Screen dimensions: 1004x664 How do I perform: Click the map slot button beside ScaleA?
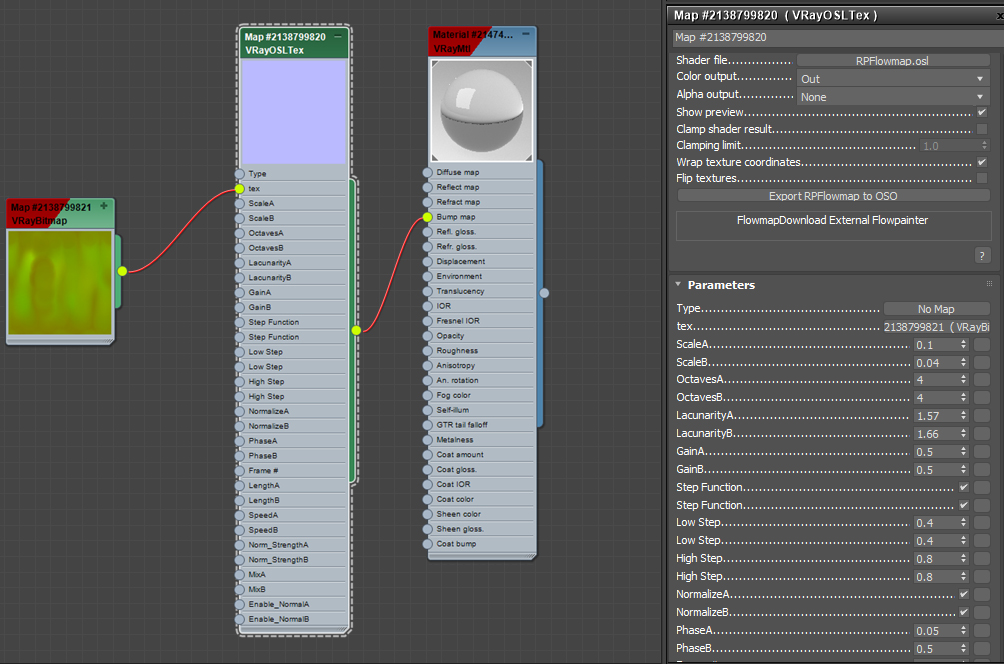click(x=982, y=344)
